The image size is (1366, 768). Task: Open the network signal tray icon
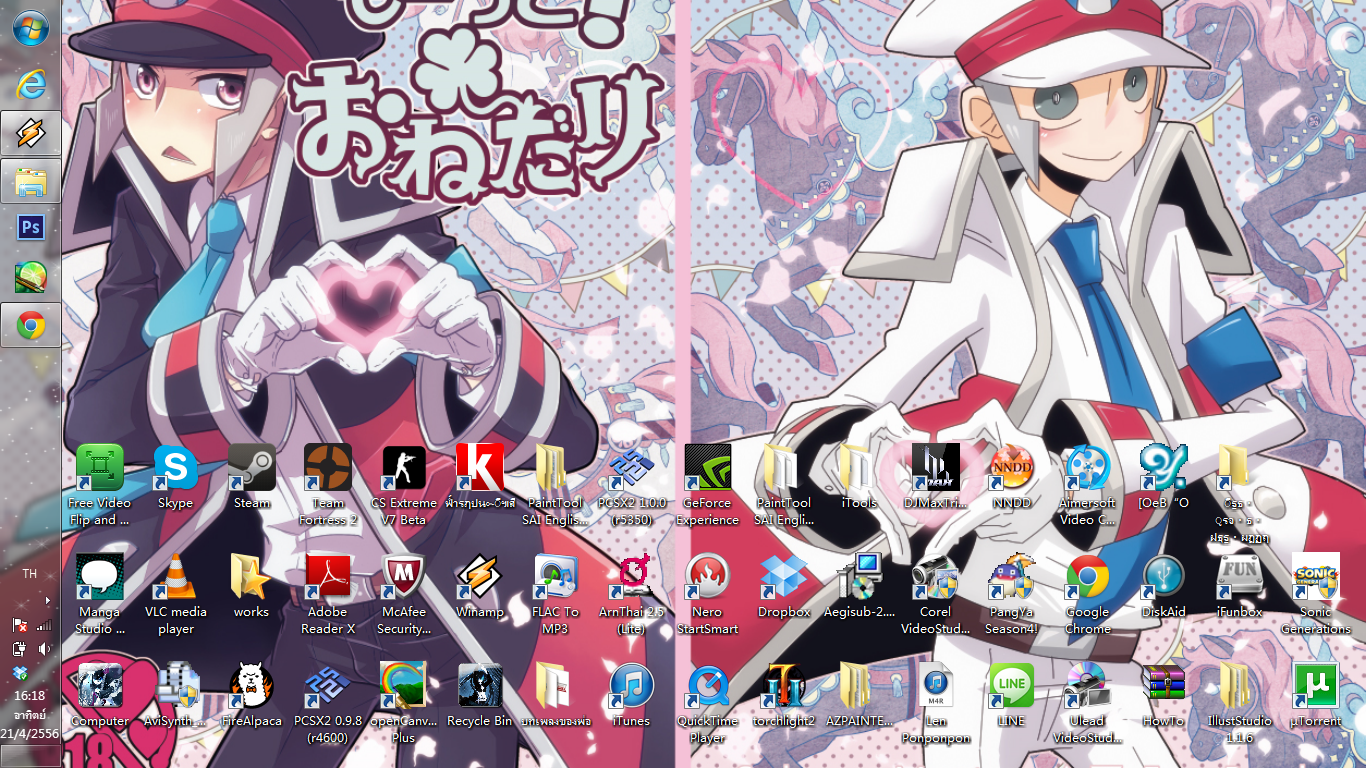[x=43, y=625]
